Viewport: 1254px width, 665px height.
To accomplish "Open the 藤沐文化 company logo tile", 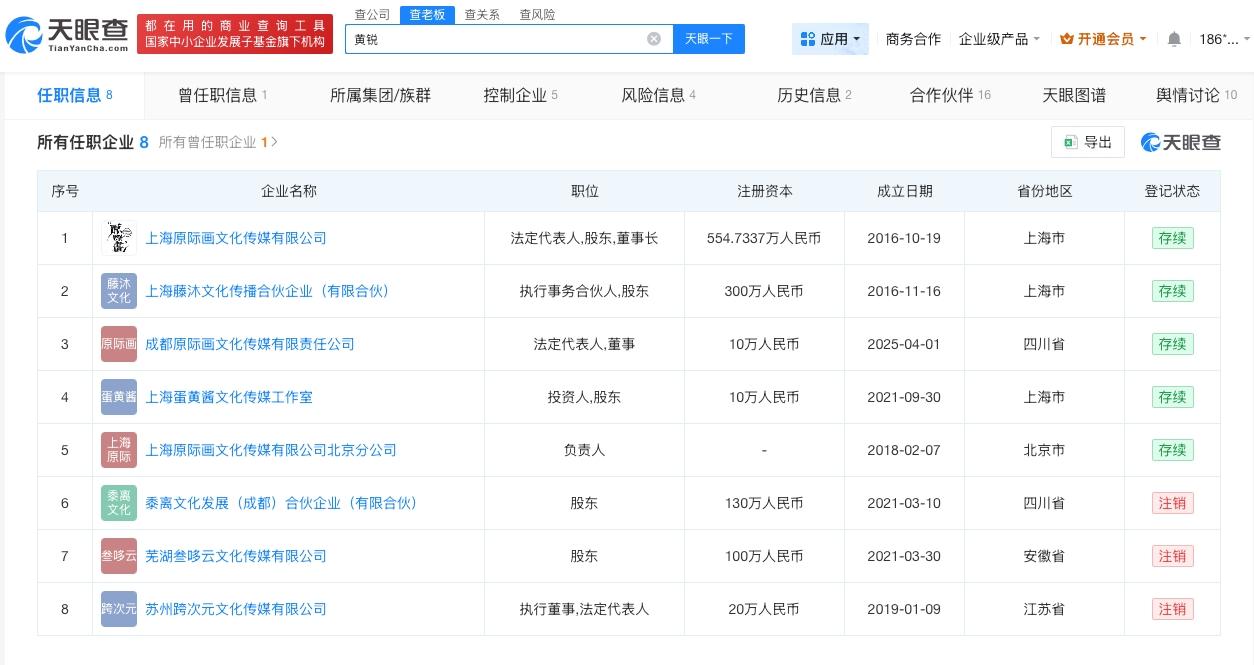I will tap(119, 291).
